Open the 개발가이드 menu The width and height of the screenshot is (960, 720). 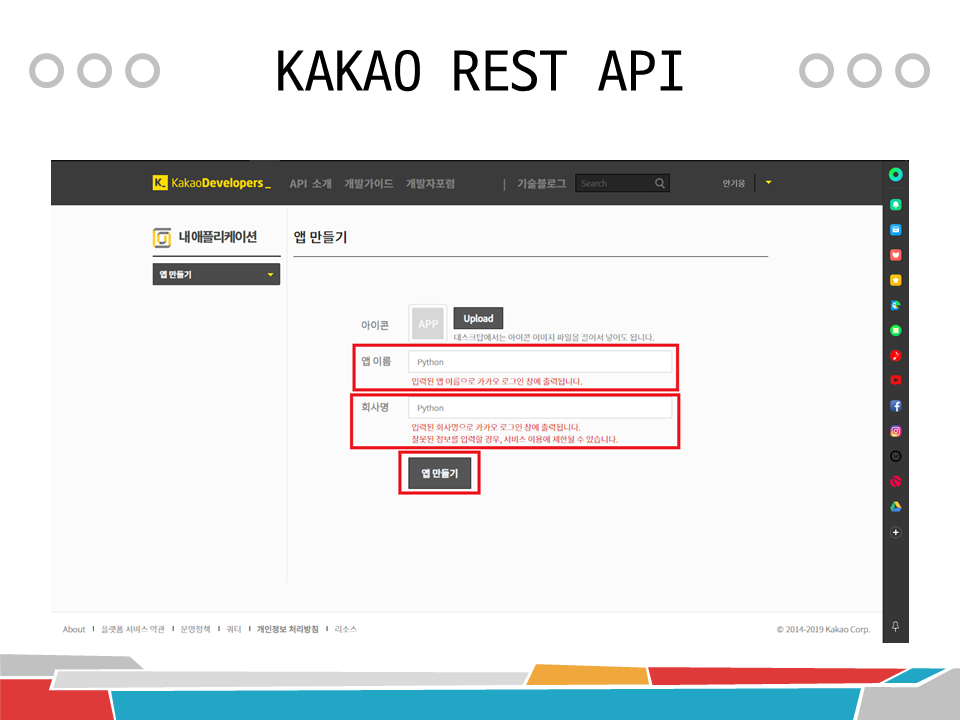(x=369, y=184)
